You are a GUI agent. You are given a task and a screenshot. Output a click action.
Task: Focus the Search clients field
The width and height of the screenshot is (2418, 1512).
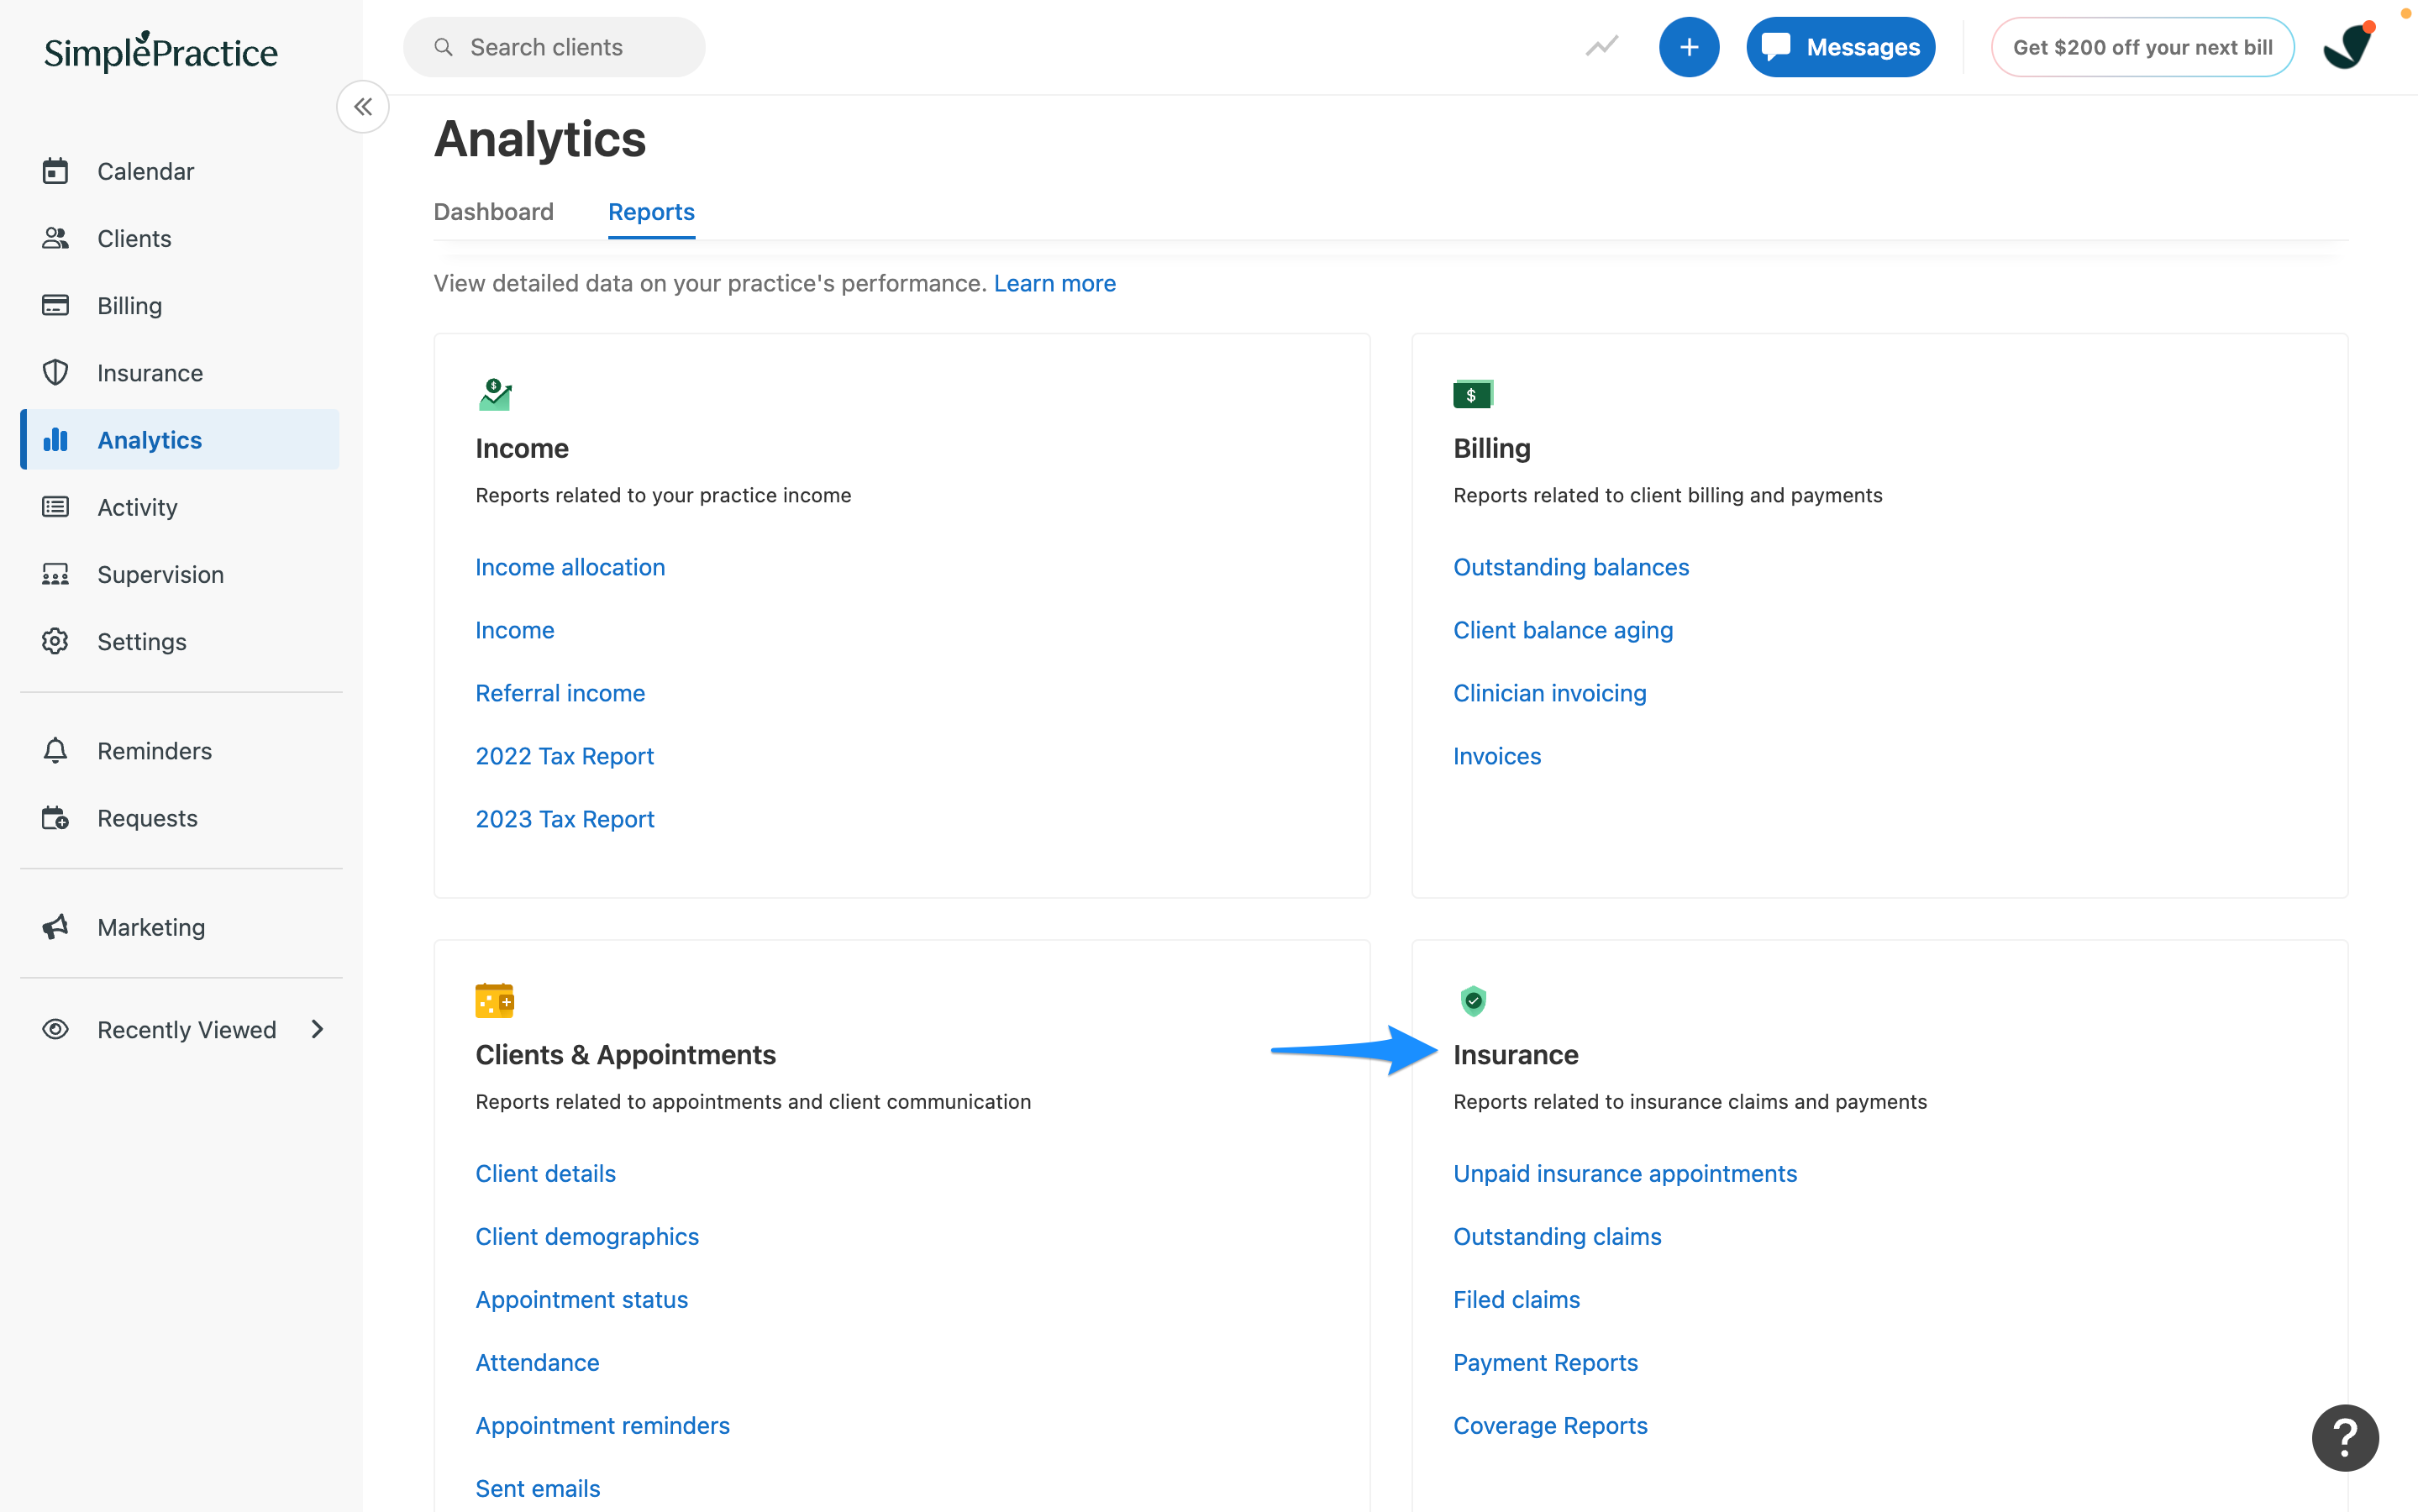coord(554,47)
